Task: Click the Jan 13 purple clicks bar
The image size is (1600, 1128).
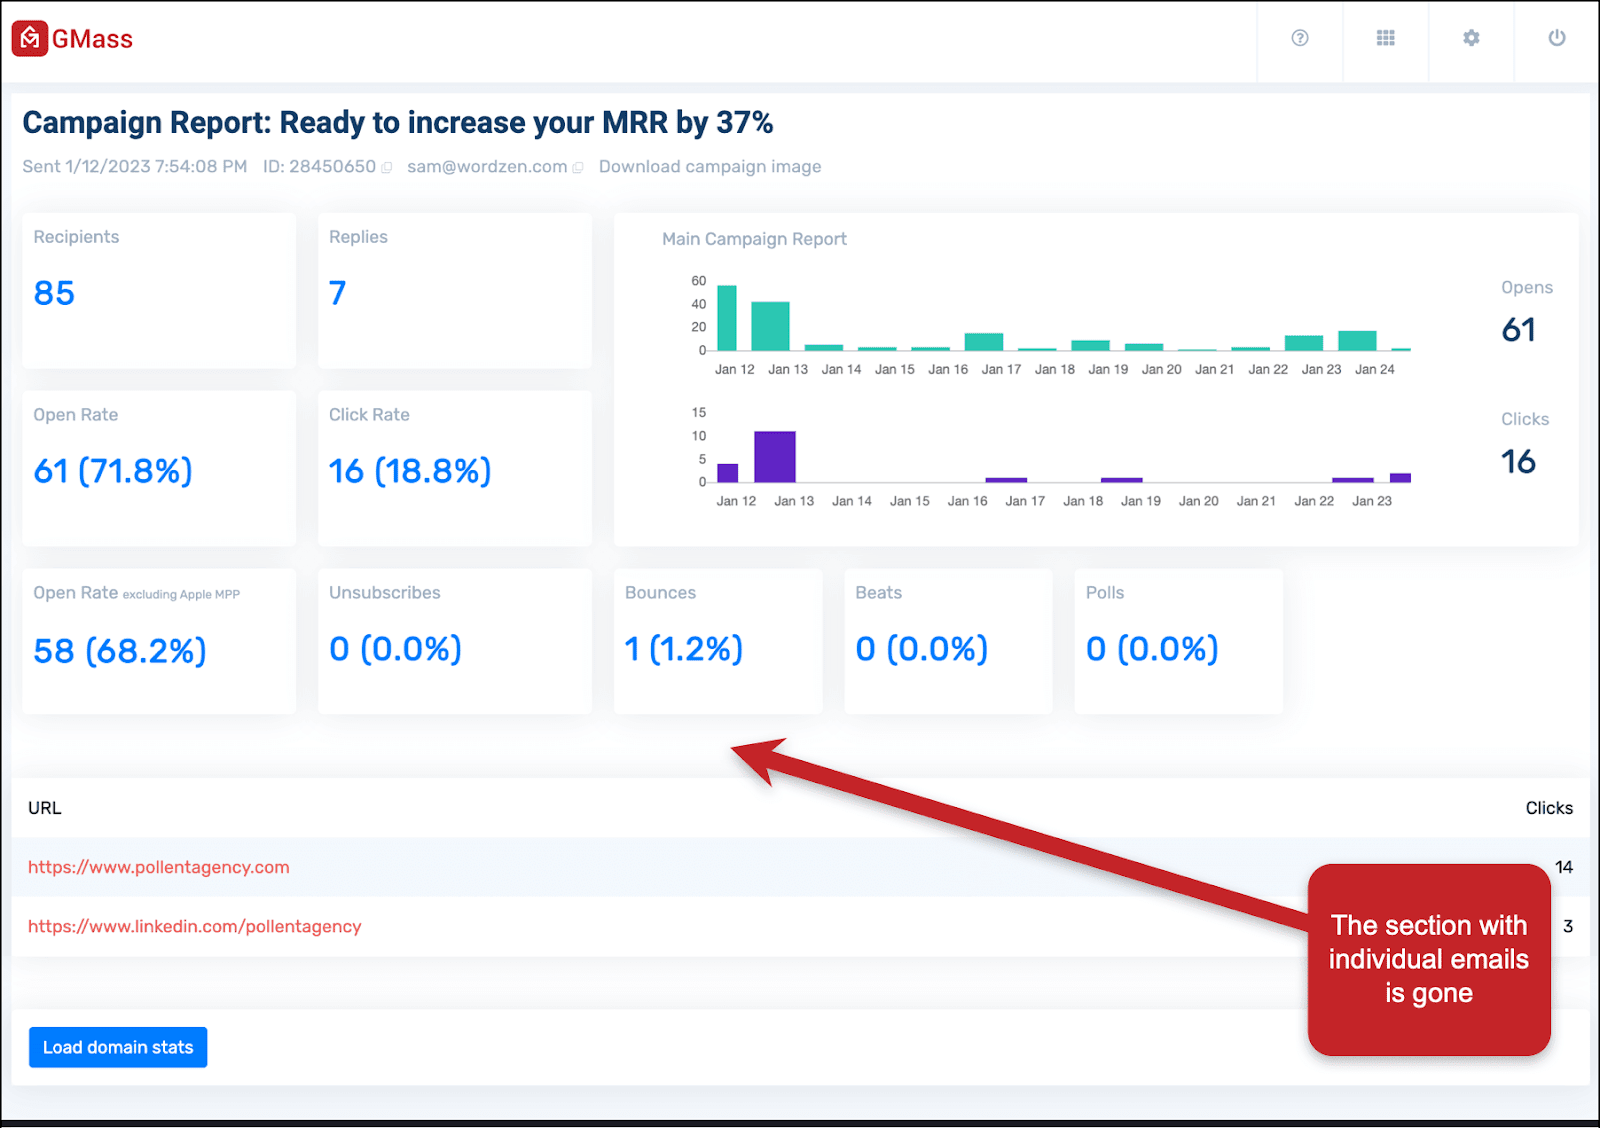Action: pyautogui.click(x=775, y=457)
